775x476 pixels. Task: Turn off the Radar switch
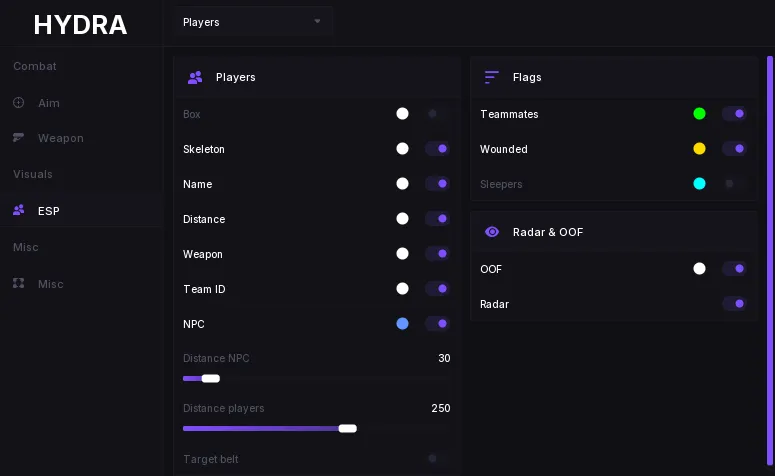[x=734, y=303]
